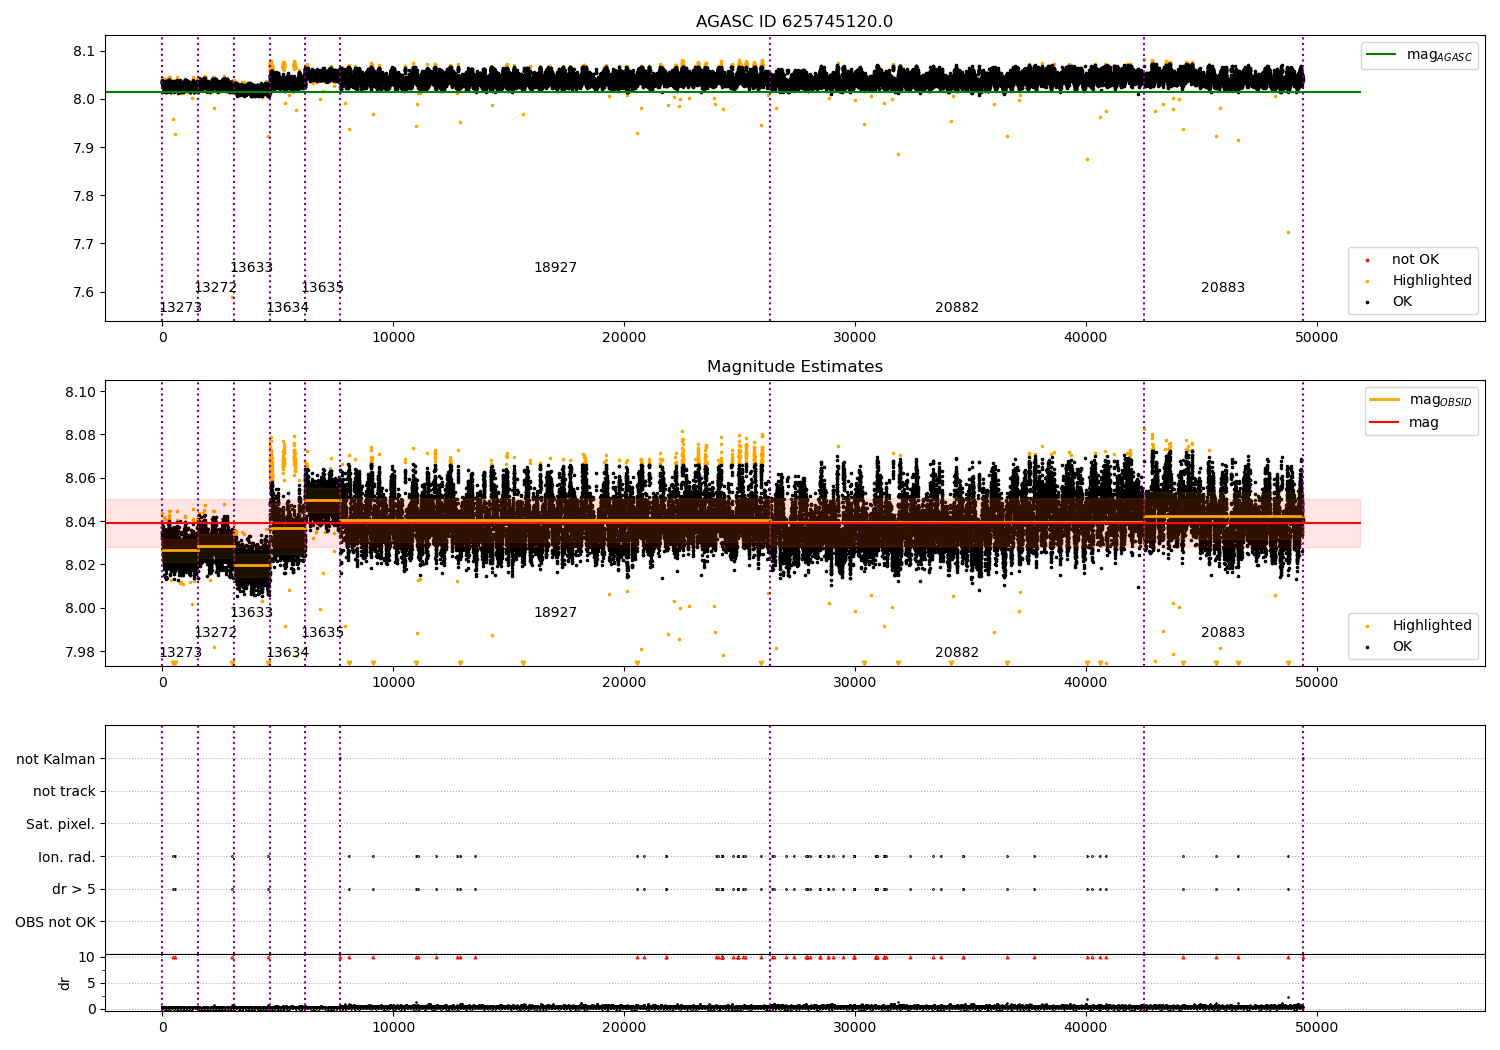1500x1050 pixels.
Task: Click the 'Ion. rad.' axis label
Action: coord(67,857)
